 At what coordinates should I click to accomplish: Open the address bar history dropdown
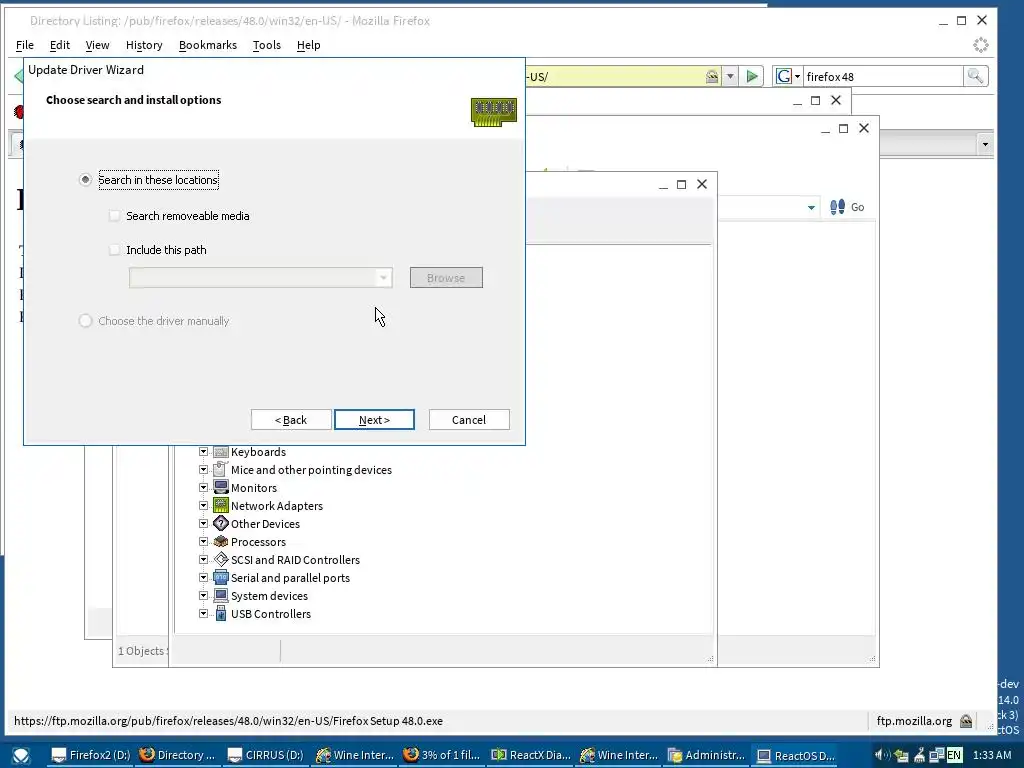tap(730, 76)
